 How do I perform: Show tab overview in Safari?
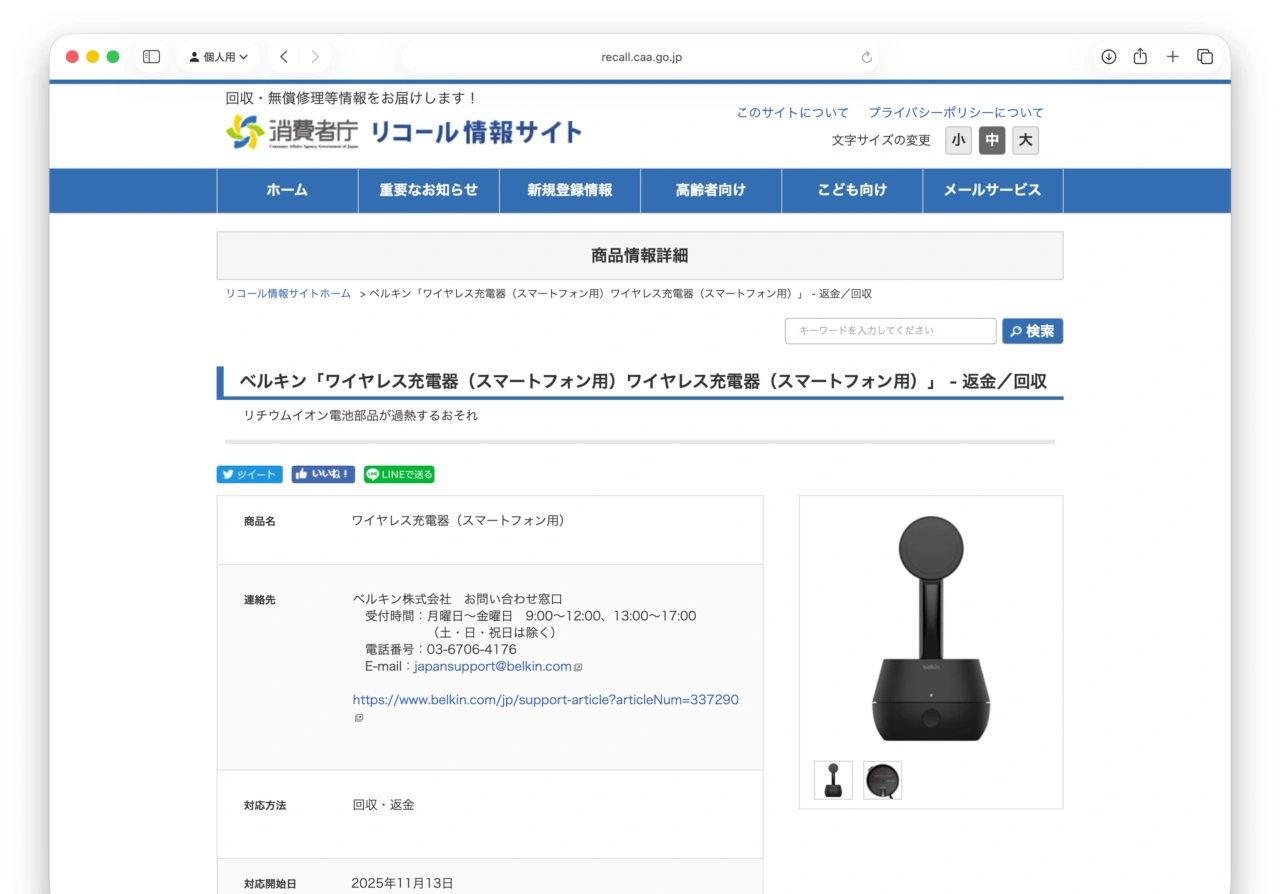(x=1205, y=57)
